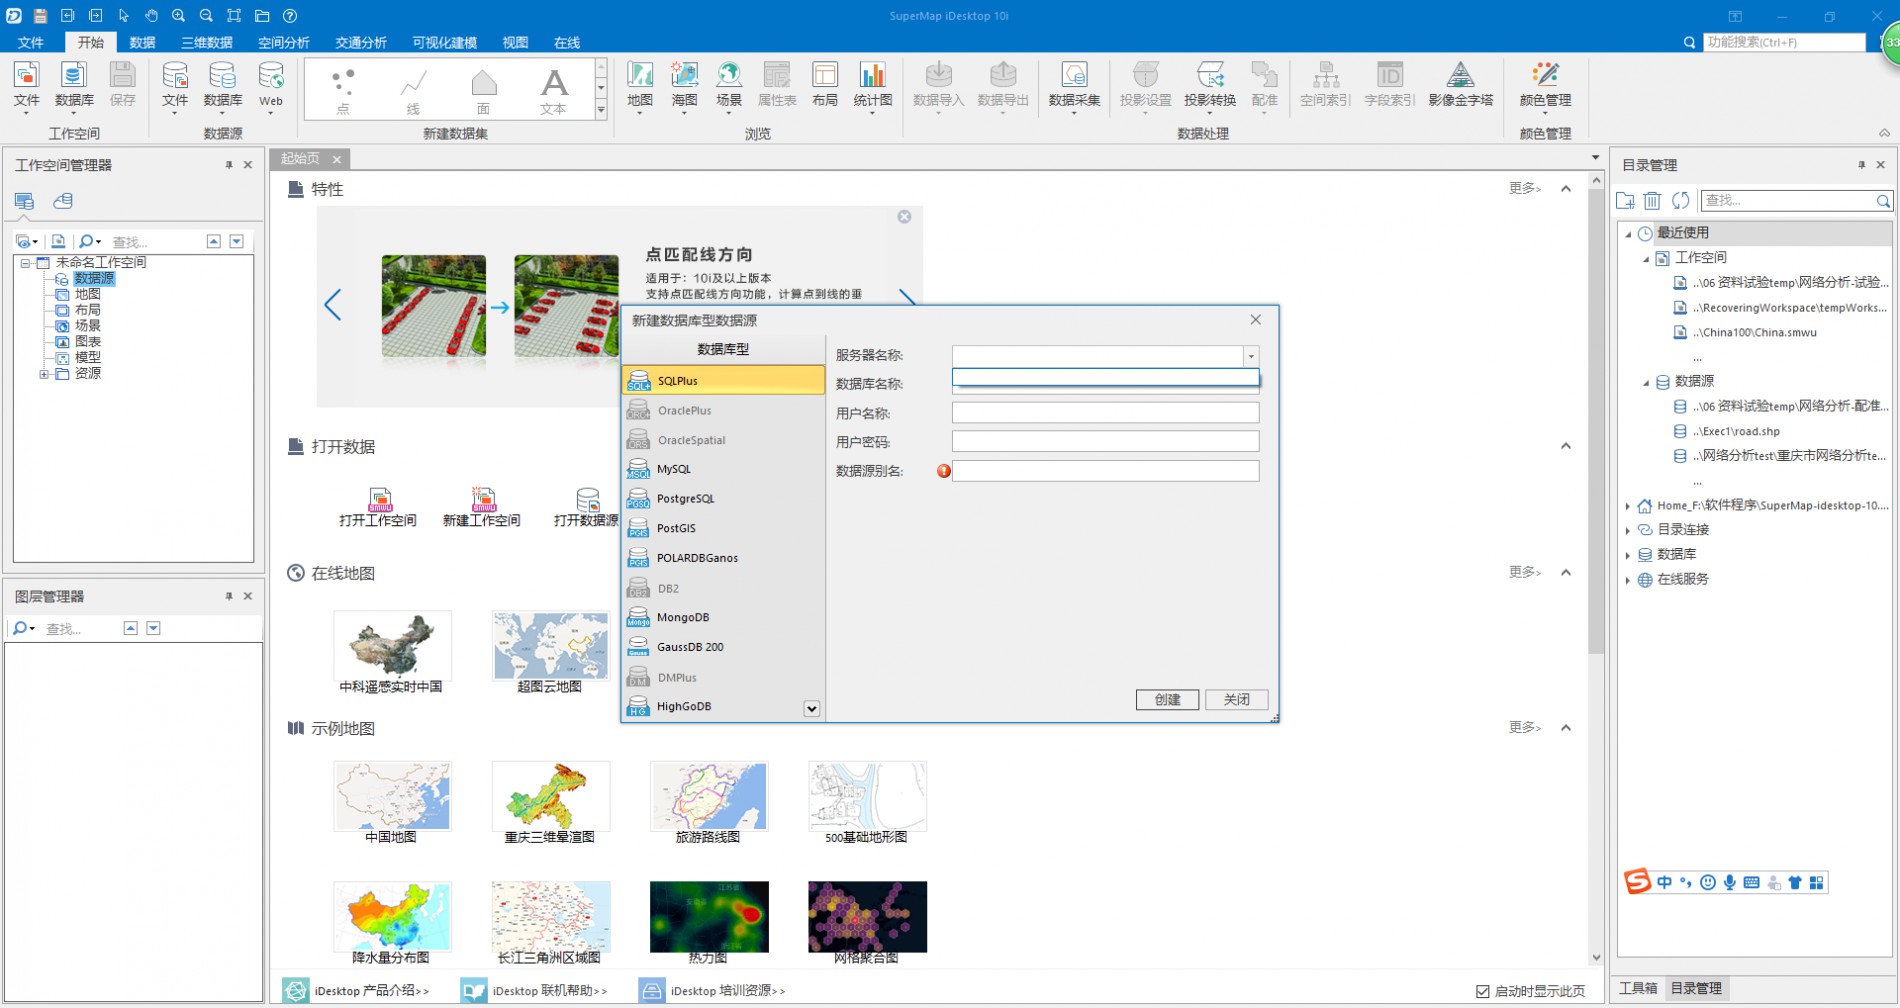
Task: Select MySQL database type
Action: 723,469
